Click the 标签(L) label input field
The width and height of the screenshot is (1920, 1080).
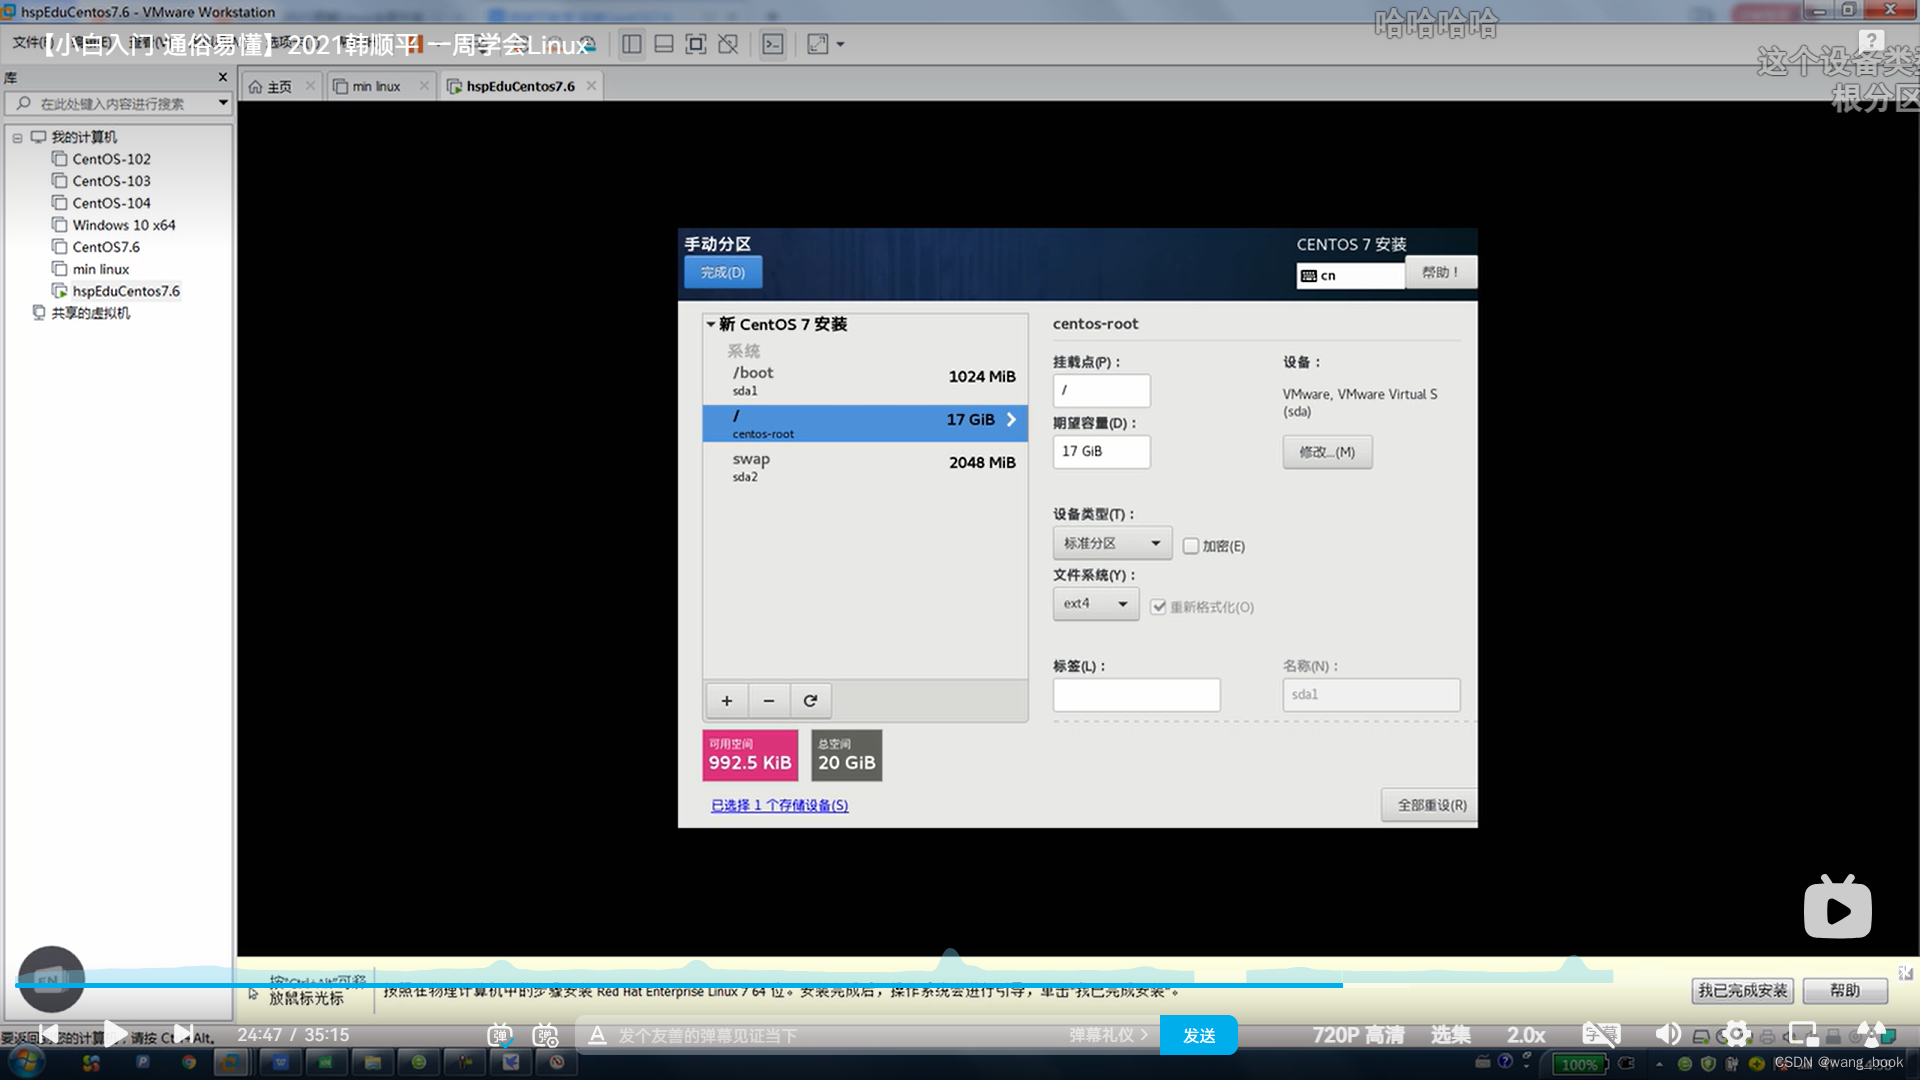[x=1136, y=694]
